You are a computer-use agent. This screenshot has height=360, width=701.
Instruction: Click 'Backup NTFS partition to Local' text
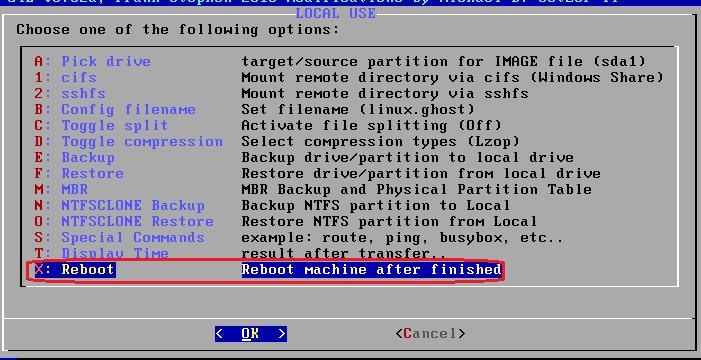[376, 206]
